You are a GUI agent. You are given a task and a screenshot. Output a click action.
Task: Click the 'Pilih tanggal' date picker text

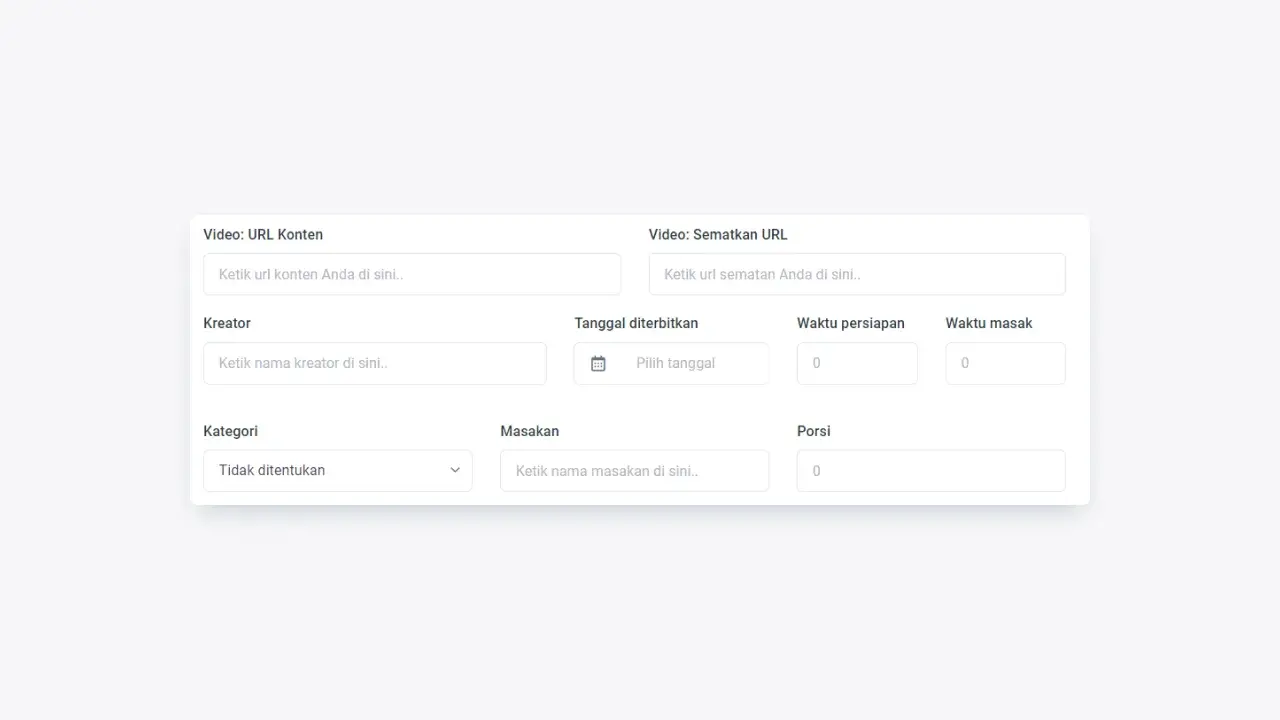[675, 364]
